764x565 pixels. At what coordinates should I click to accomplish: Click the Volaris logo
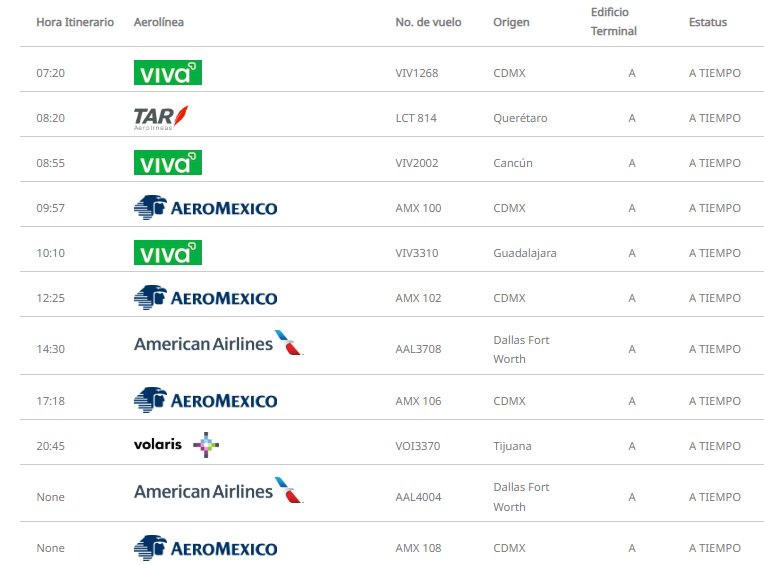176,445
